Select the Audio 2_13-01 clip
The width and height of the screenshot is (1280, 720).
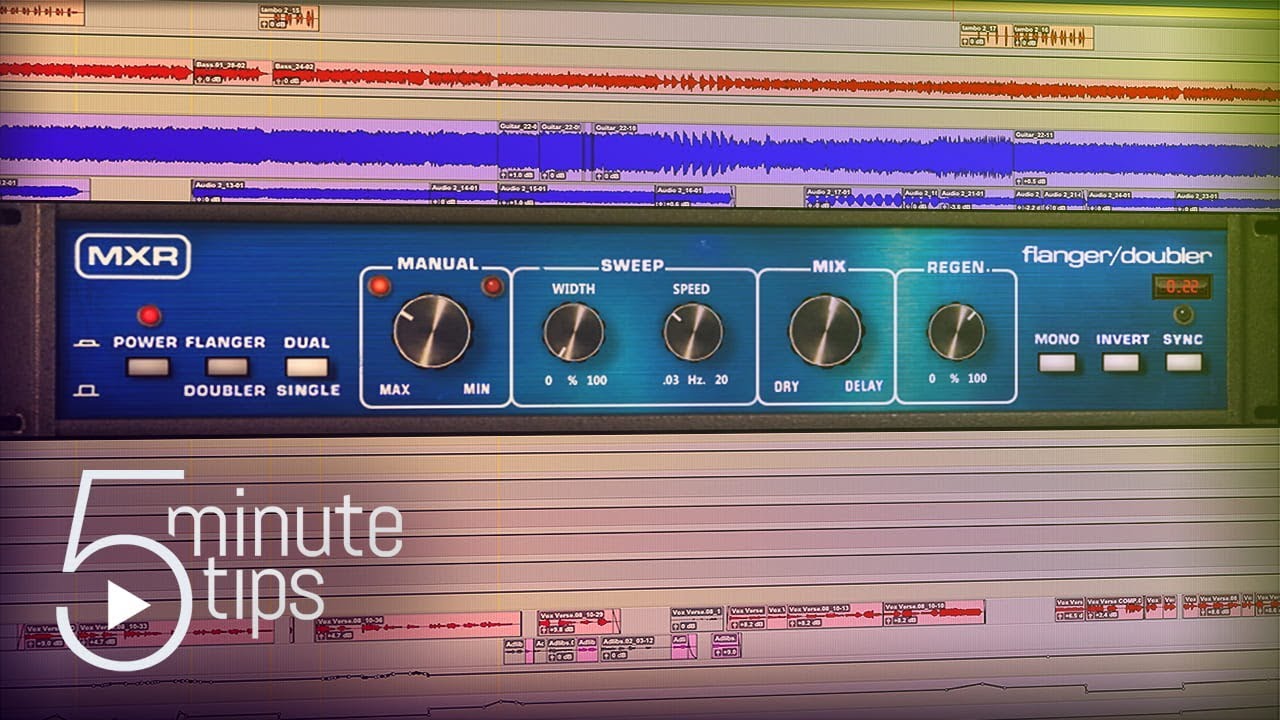310,193
